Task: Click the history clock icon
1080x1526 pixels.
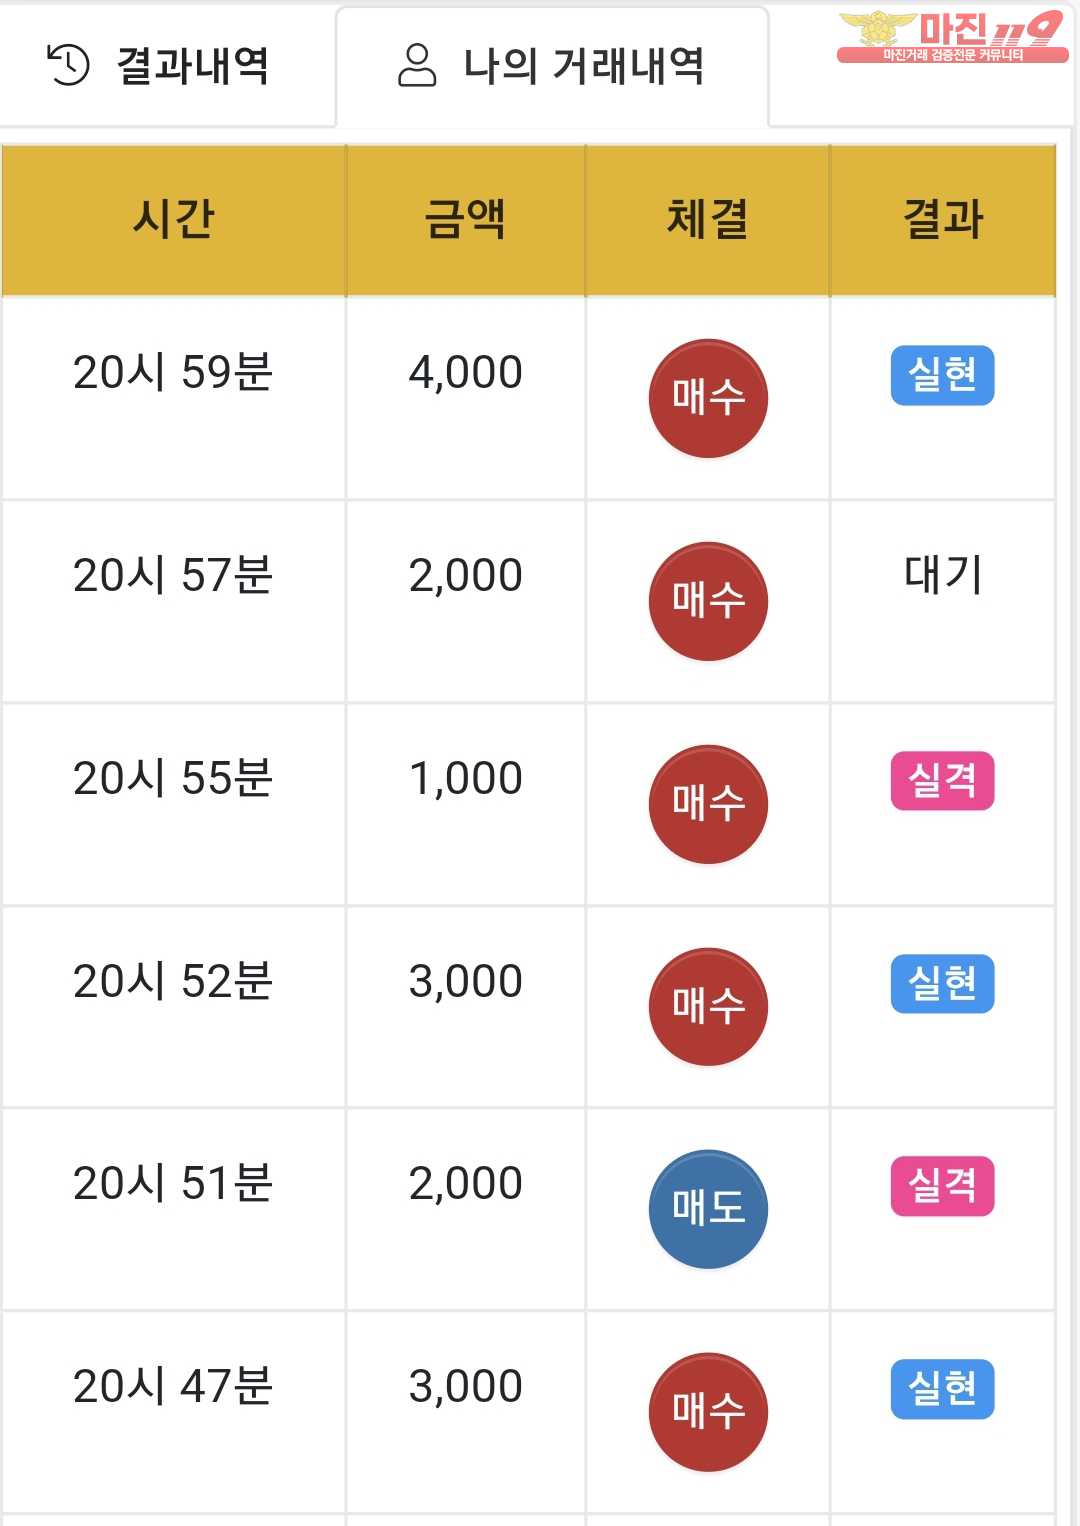Action: (68, 65)
